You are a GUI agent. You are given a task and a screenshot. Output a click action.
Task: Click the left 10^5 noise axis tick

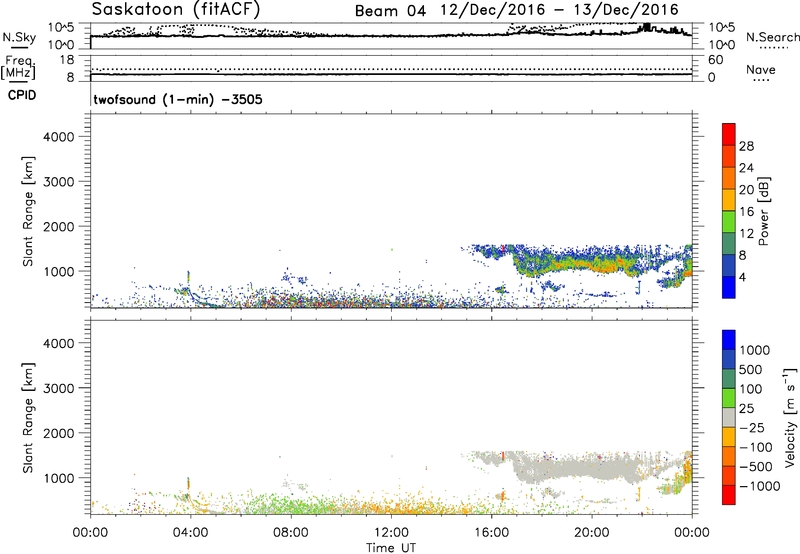point(61,28)
